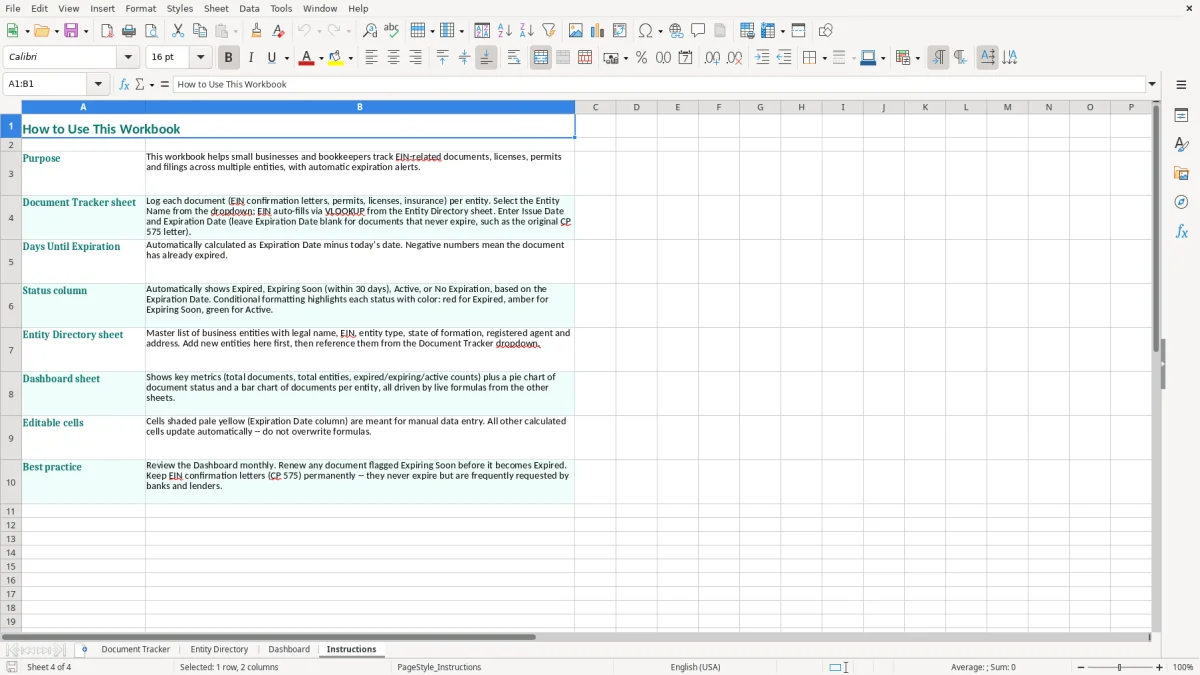This screenshot has height=675, width=1200.
Task: Toggle Center Horizontally
Action: click(393, 58)
